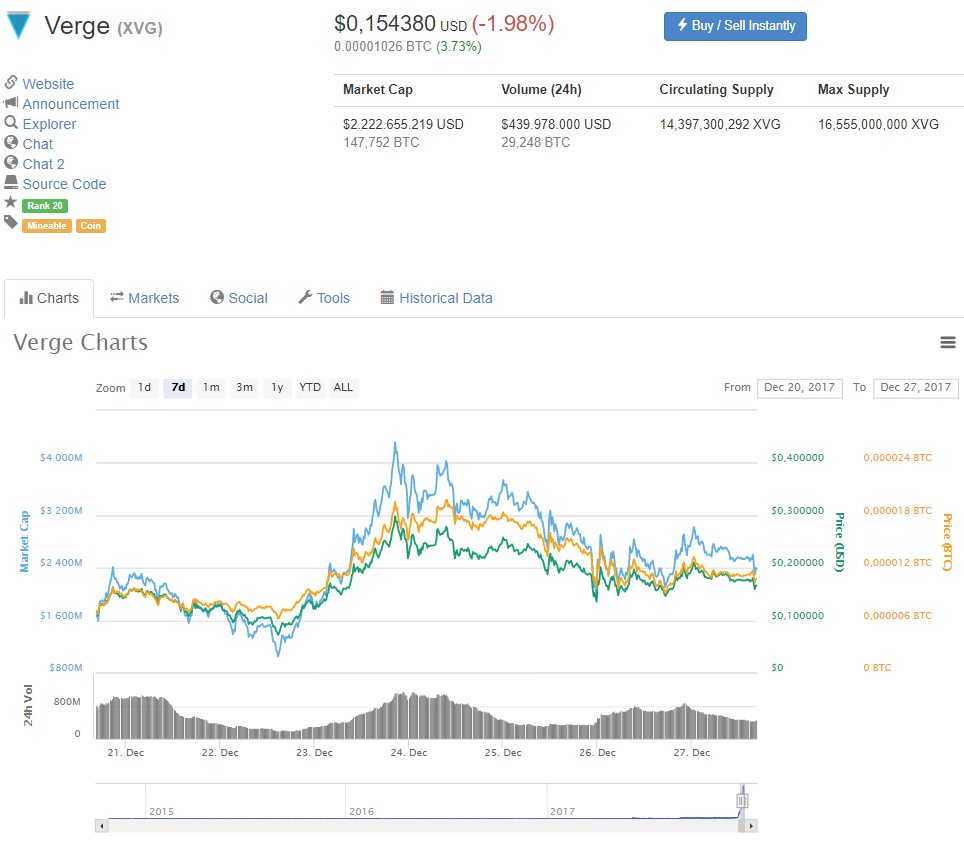Click the globe icon beside Chat 2
Viewport: 964px width, 842px height.
pyautogui.click(x=10, y=162)
